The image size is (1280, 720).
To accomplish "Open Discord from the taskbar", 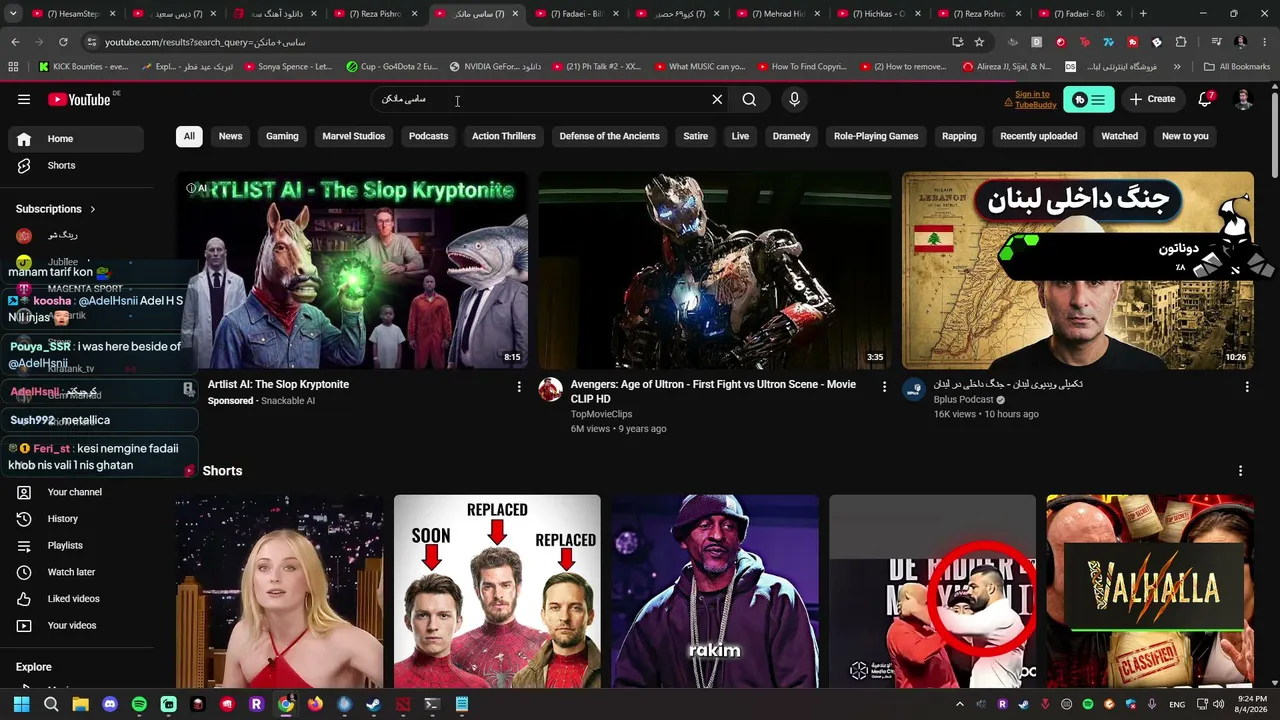I will 110,704.
